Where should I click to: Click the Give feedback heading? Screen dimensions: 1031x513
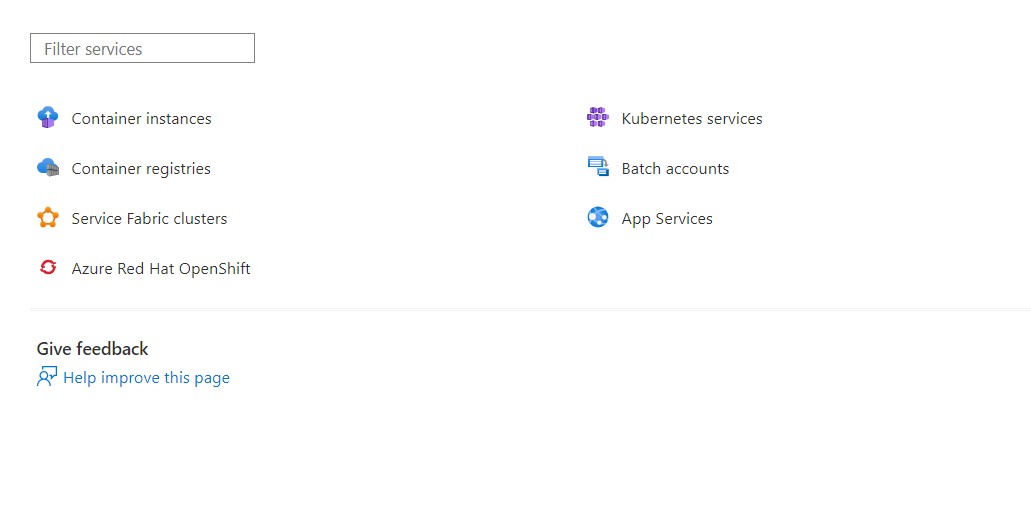click(x=93, y=349)
